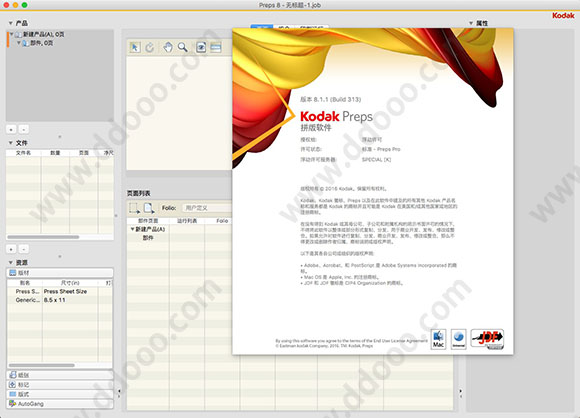Screen dimensions: 580x418
Task: Click the panel collapse arrows near left sidebar
Action: tap(119, 393)
